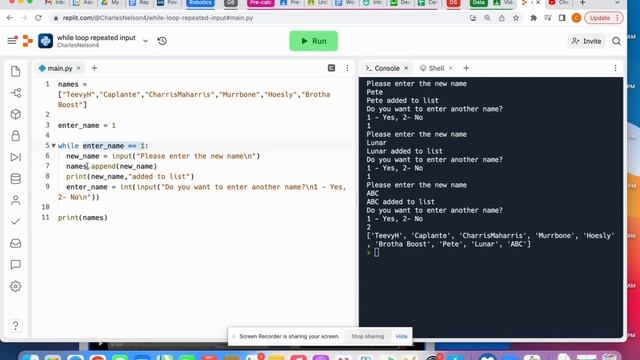Open the console pane three-dot menu

click(x=615, y=68)
